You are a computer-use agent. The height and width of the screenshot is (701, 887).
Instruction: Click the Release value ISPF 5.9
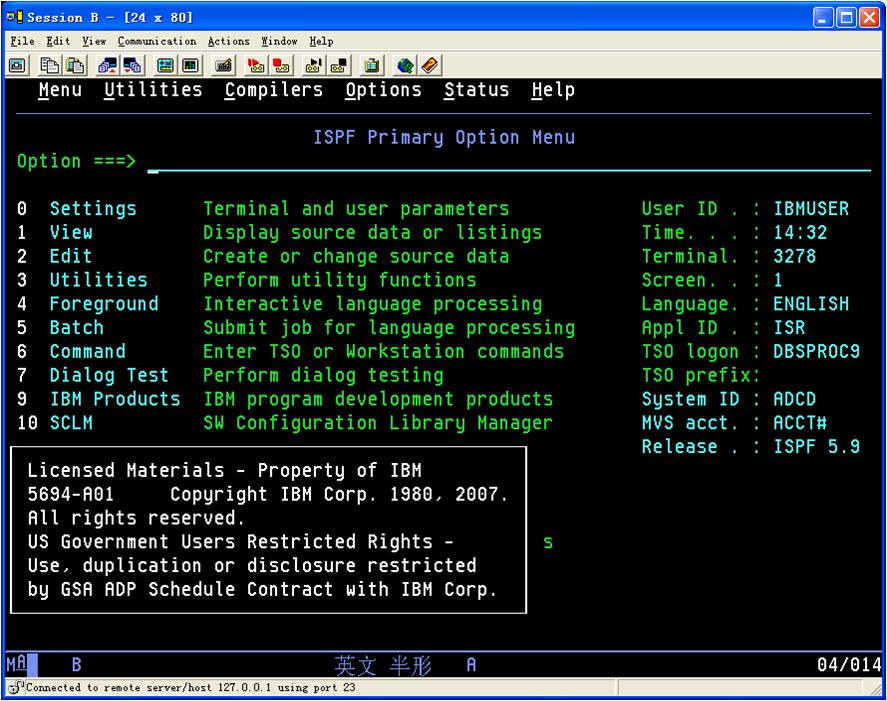pos(816,446)
